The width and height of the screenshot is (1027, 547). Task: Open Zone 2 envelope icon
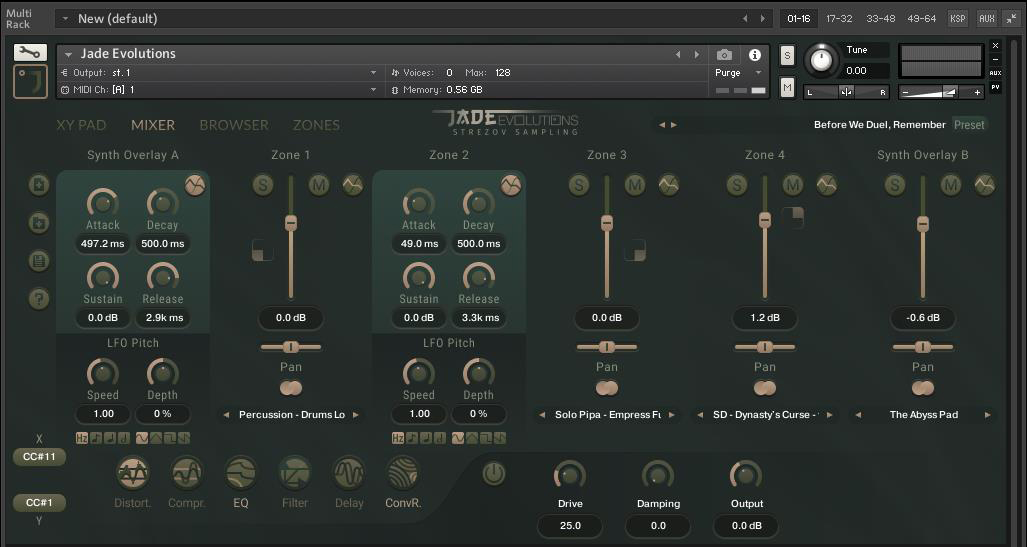point(511,185)
